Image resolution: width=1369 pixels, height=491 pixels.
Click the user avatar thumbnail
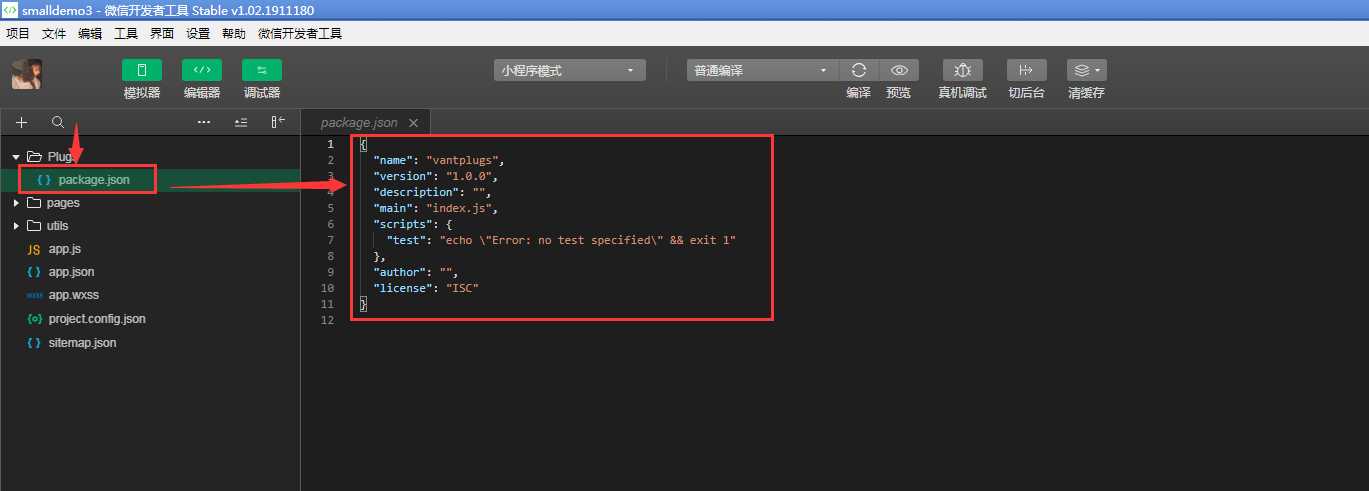[x=26, y=74]
